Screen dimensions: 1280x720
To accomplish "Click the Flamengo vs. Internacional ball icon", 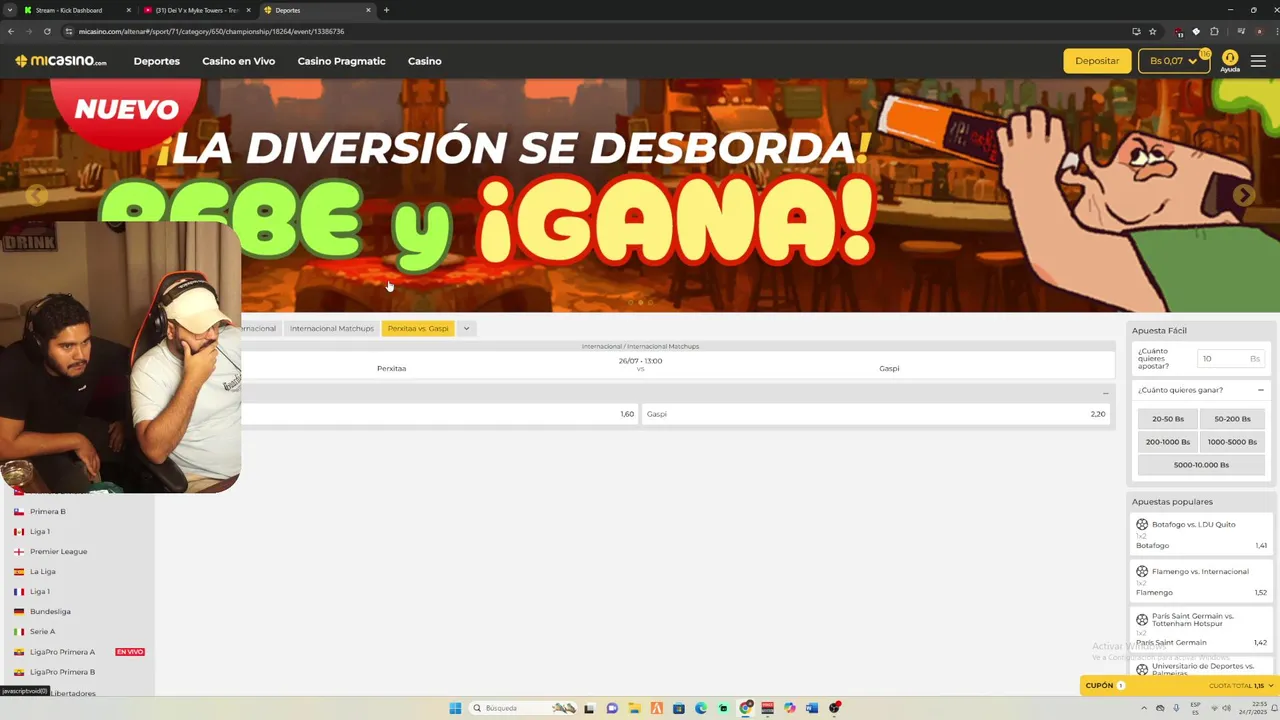I will pos(1142,571).
